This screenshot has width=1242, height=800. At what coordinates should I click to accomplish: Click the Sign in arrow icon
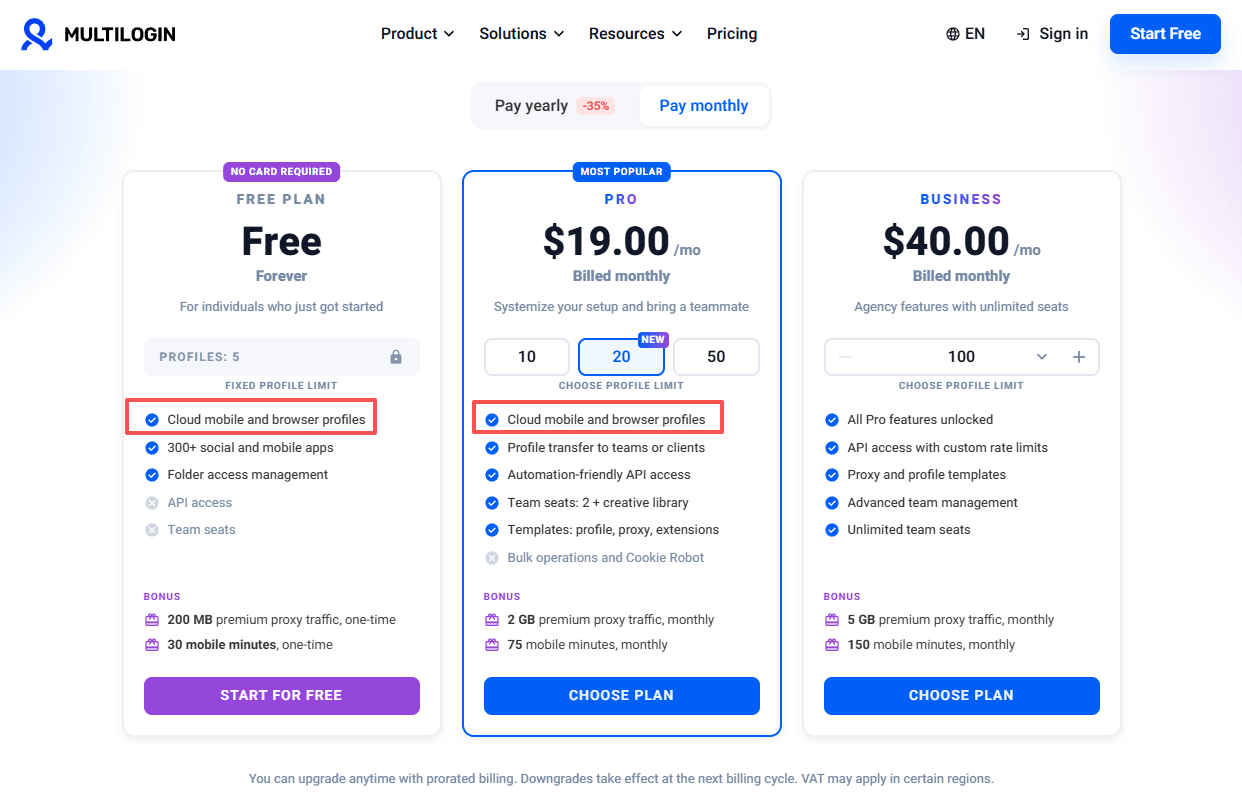(1023, 34)
